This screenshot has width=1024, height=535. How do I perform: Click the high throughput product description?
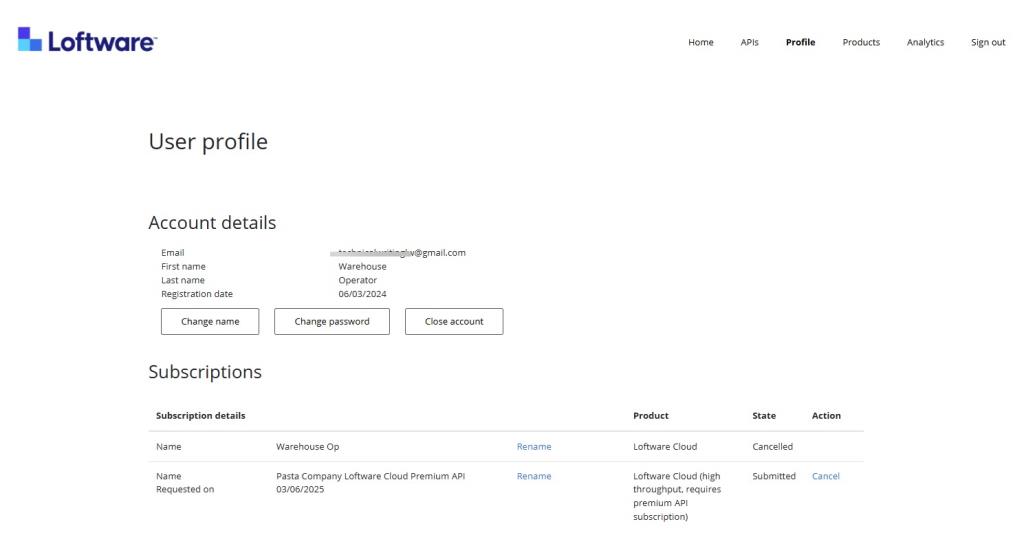pos(677,496)
